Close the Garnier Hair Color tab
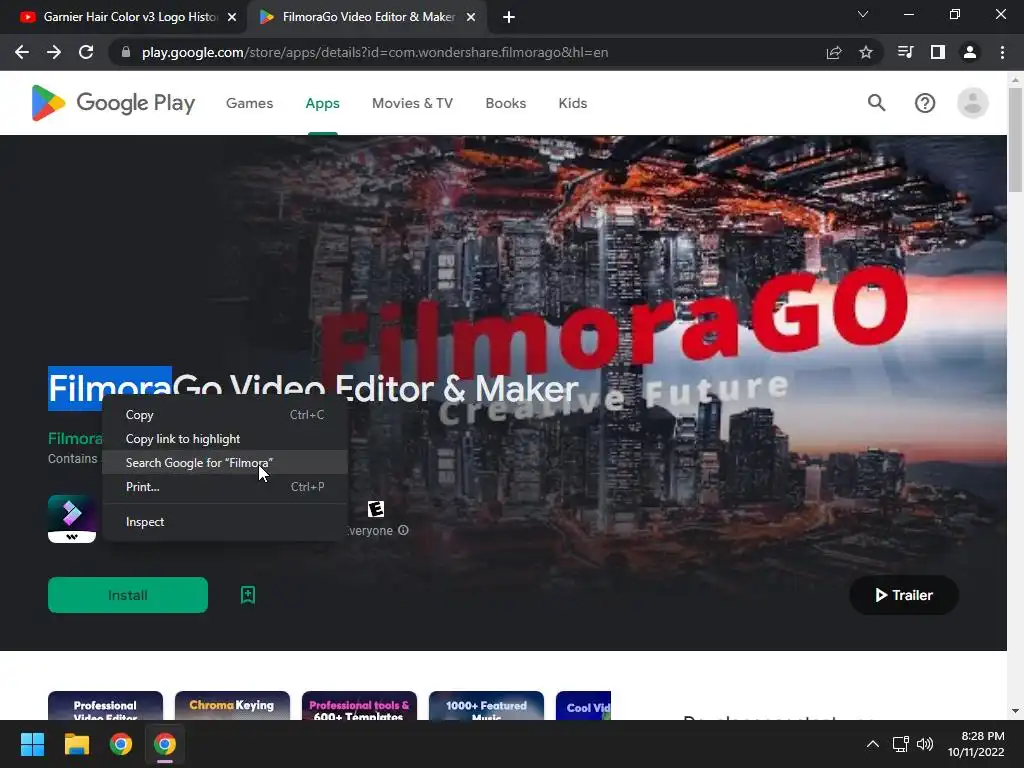1024x768 pixels. point(232,17)
